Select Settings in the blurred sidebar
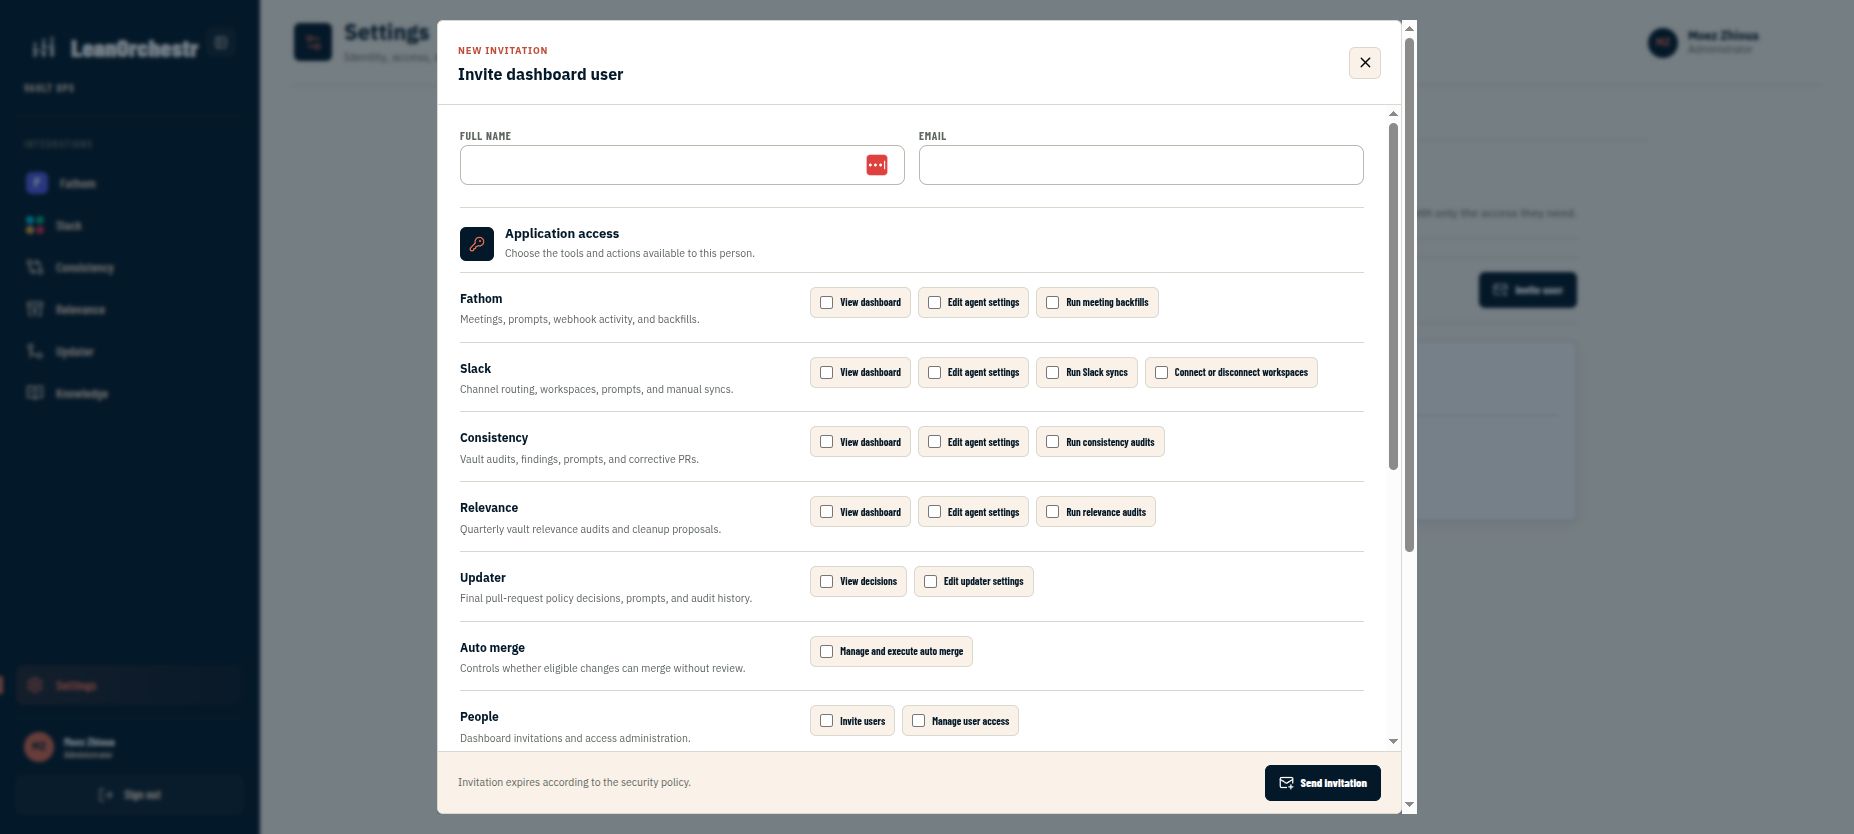1854x834 pixels. coord(130,685)
